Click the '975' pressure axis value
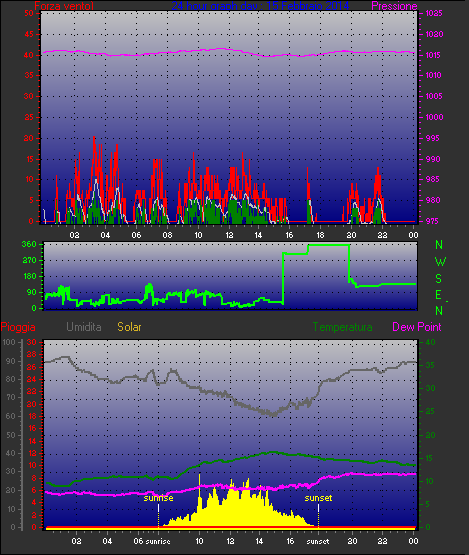 (432, 221)
